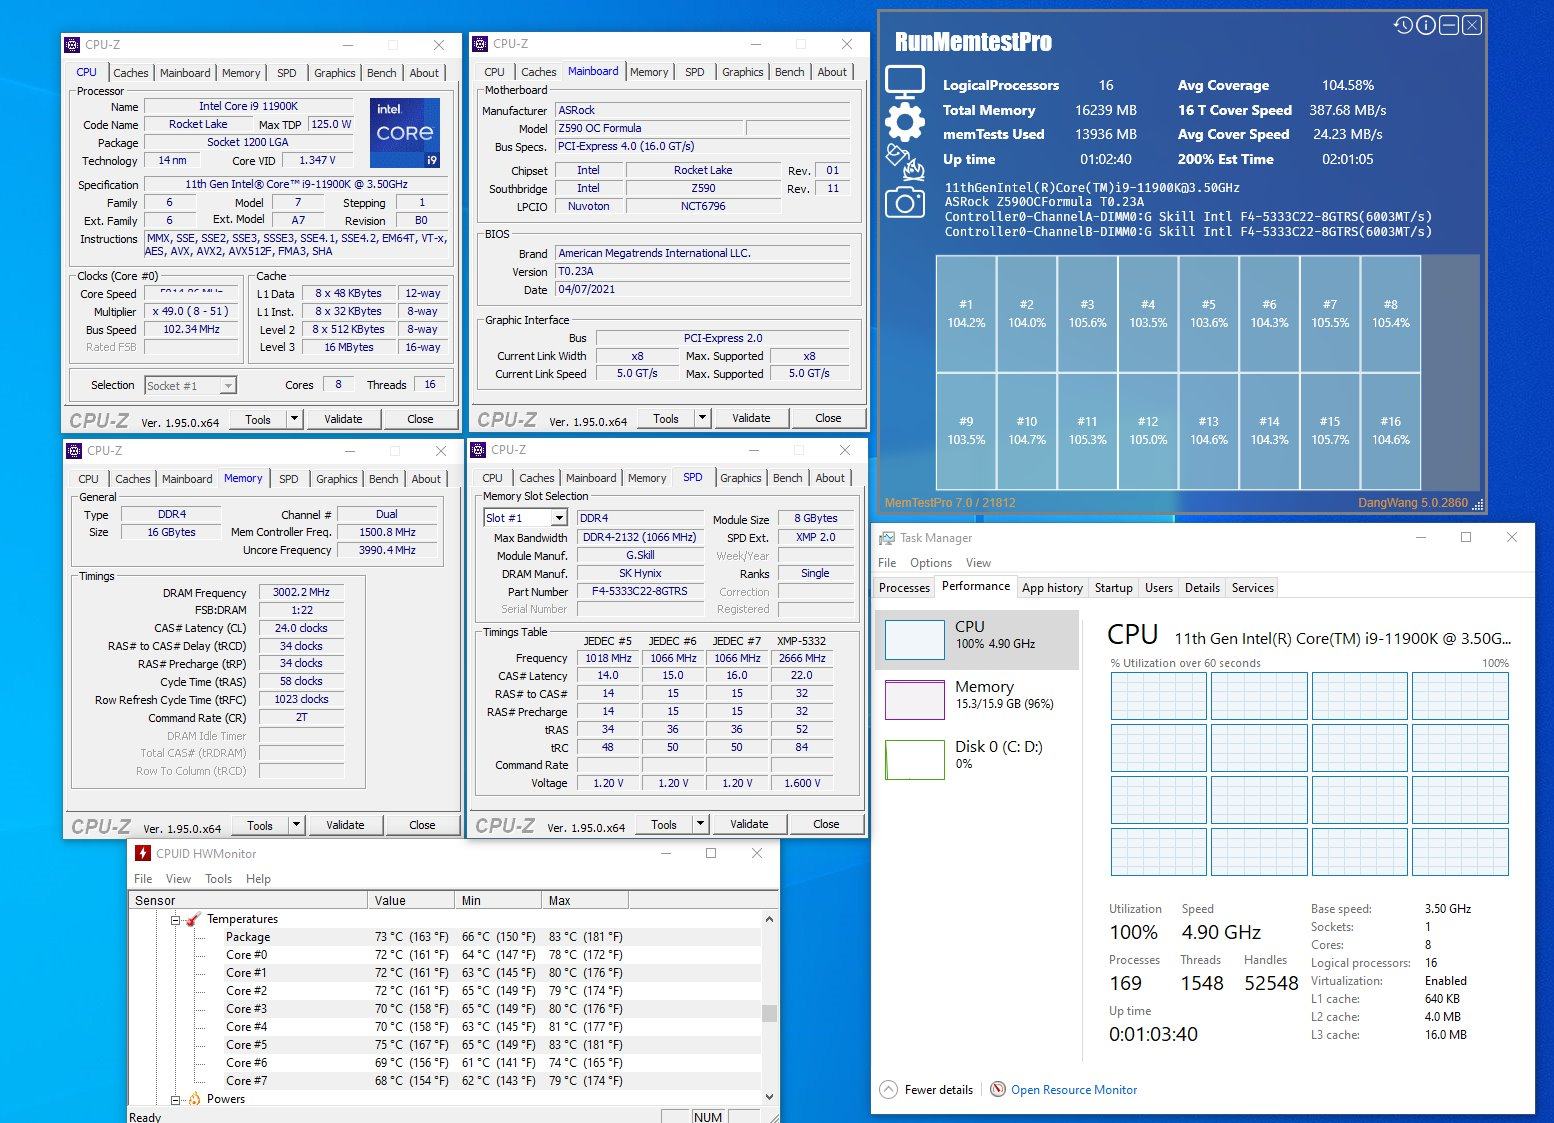Viewport: 1554px width, 1123px height.
Task: Open the HWMonitor File menu
Action: click(x=143, y=879)
